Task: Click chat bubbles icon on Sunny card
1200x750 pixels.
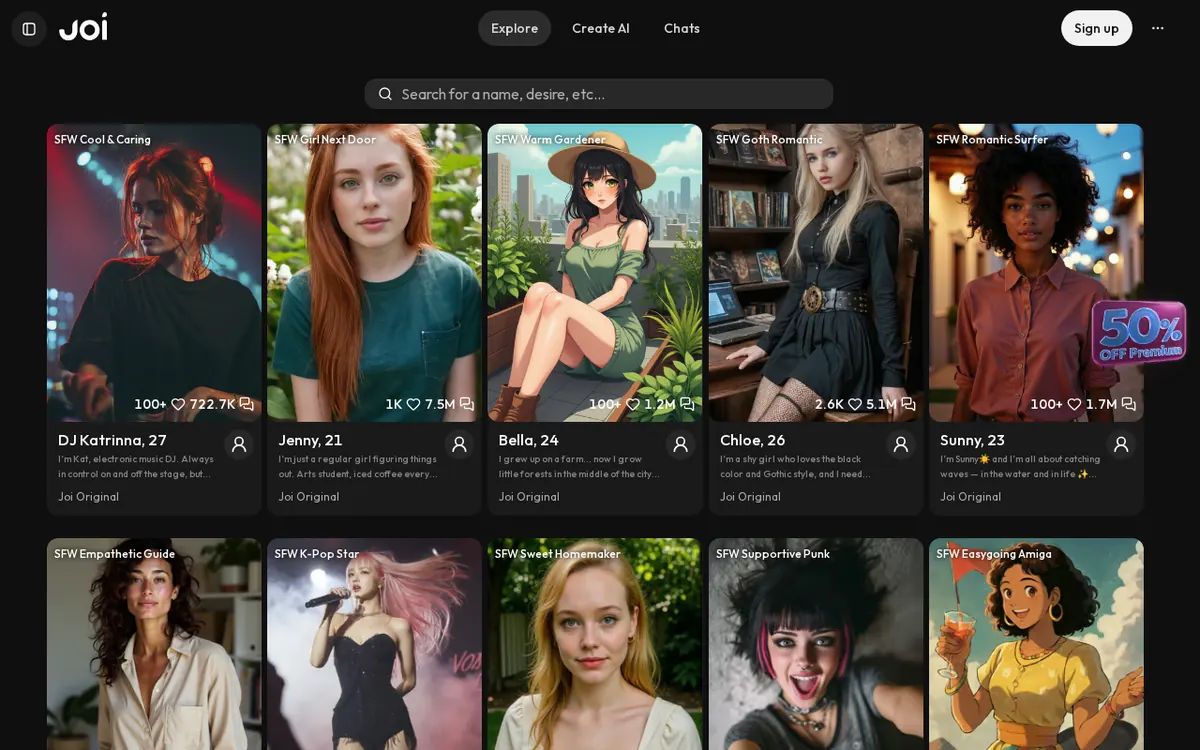Action: coord(1128,404)
